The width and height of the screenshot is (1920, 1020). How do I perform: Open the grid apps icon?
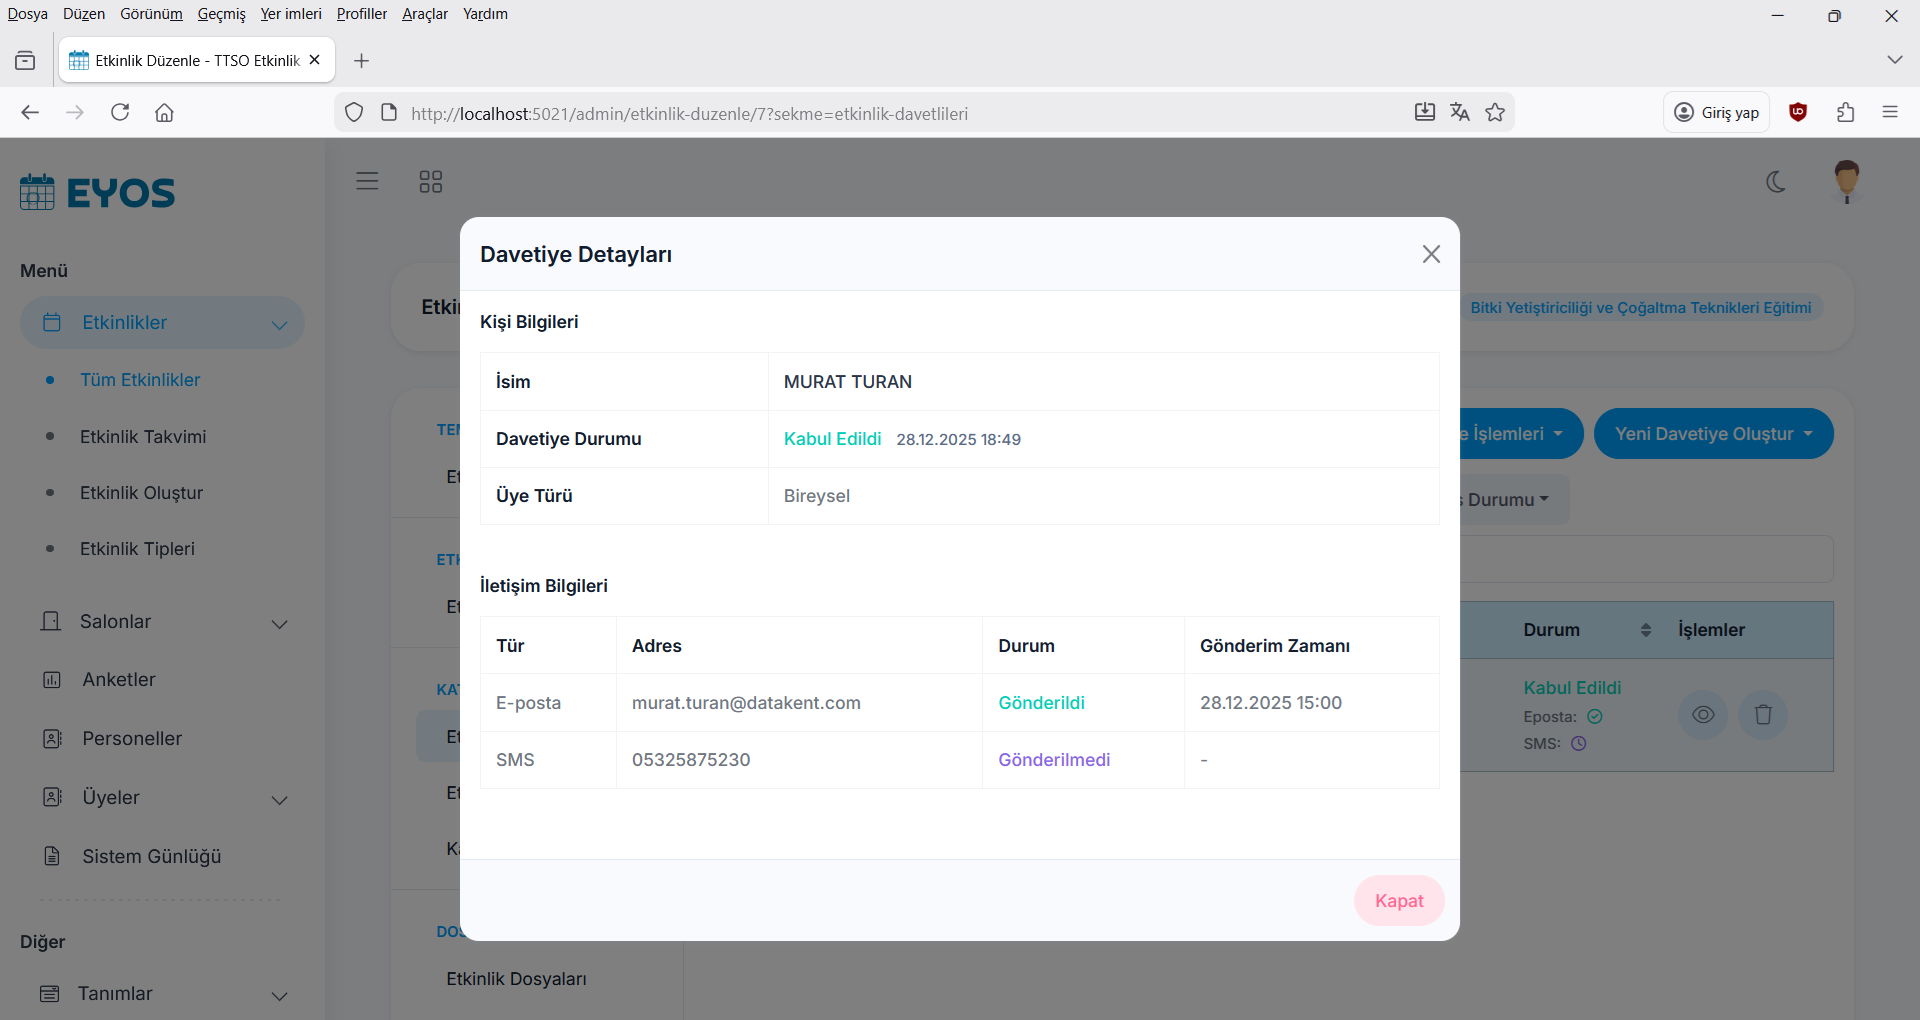pos(430,182)
